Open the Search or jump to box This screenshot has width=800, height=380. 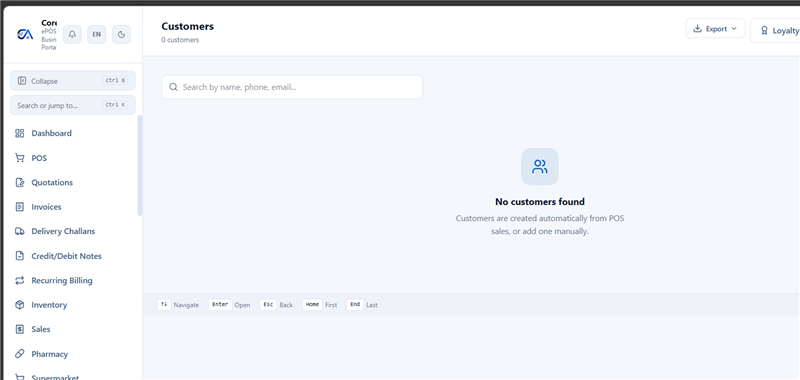click(73, 105)
